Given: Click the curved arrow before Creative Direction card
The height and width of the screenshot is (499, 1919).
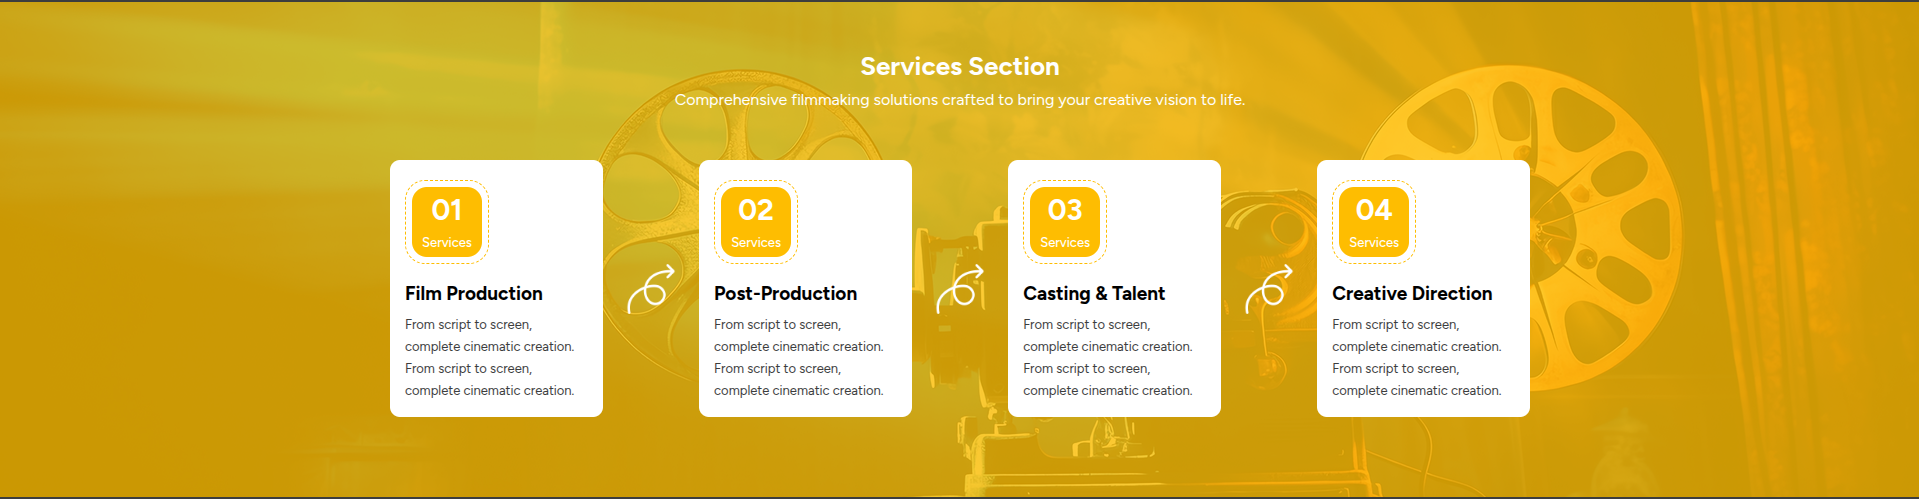Looking at the screenshot, I should click(1268, 289).
